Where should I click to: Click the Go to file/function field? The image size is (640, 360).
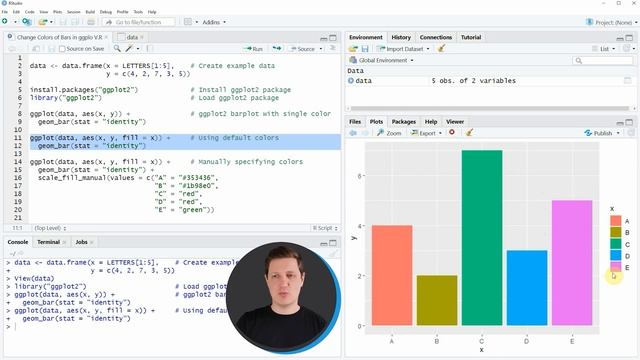[139, 22]
